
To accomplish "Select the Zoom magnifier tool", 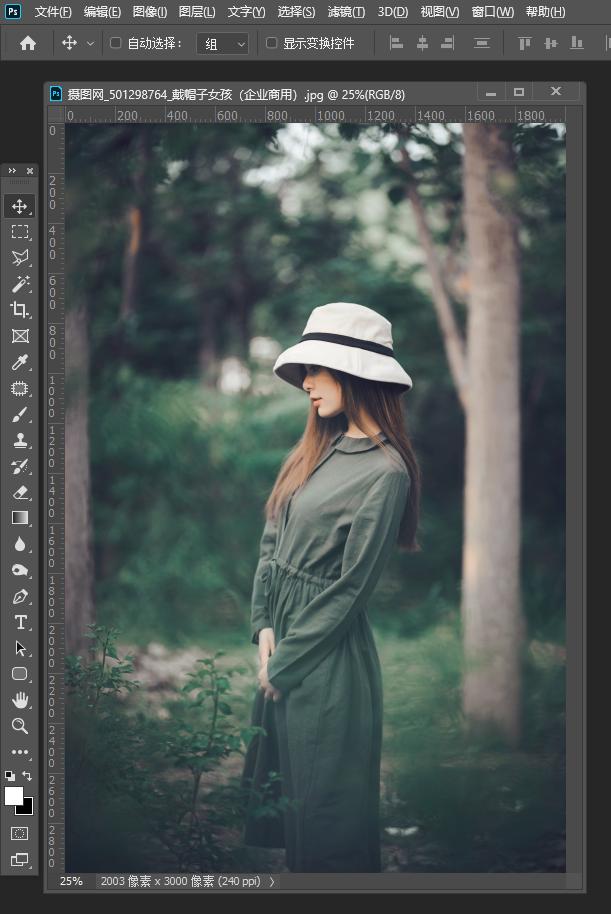I will pos(20,726).
